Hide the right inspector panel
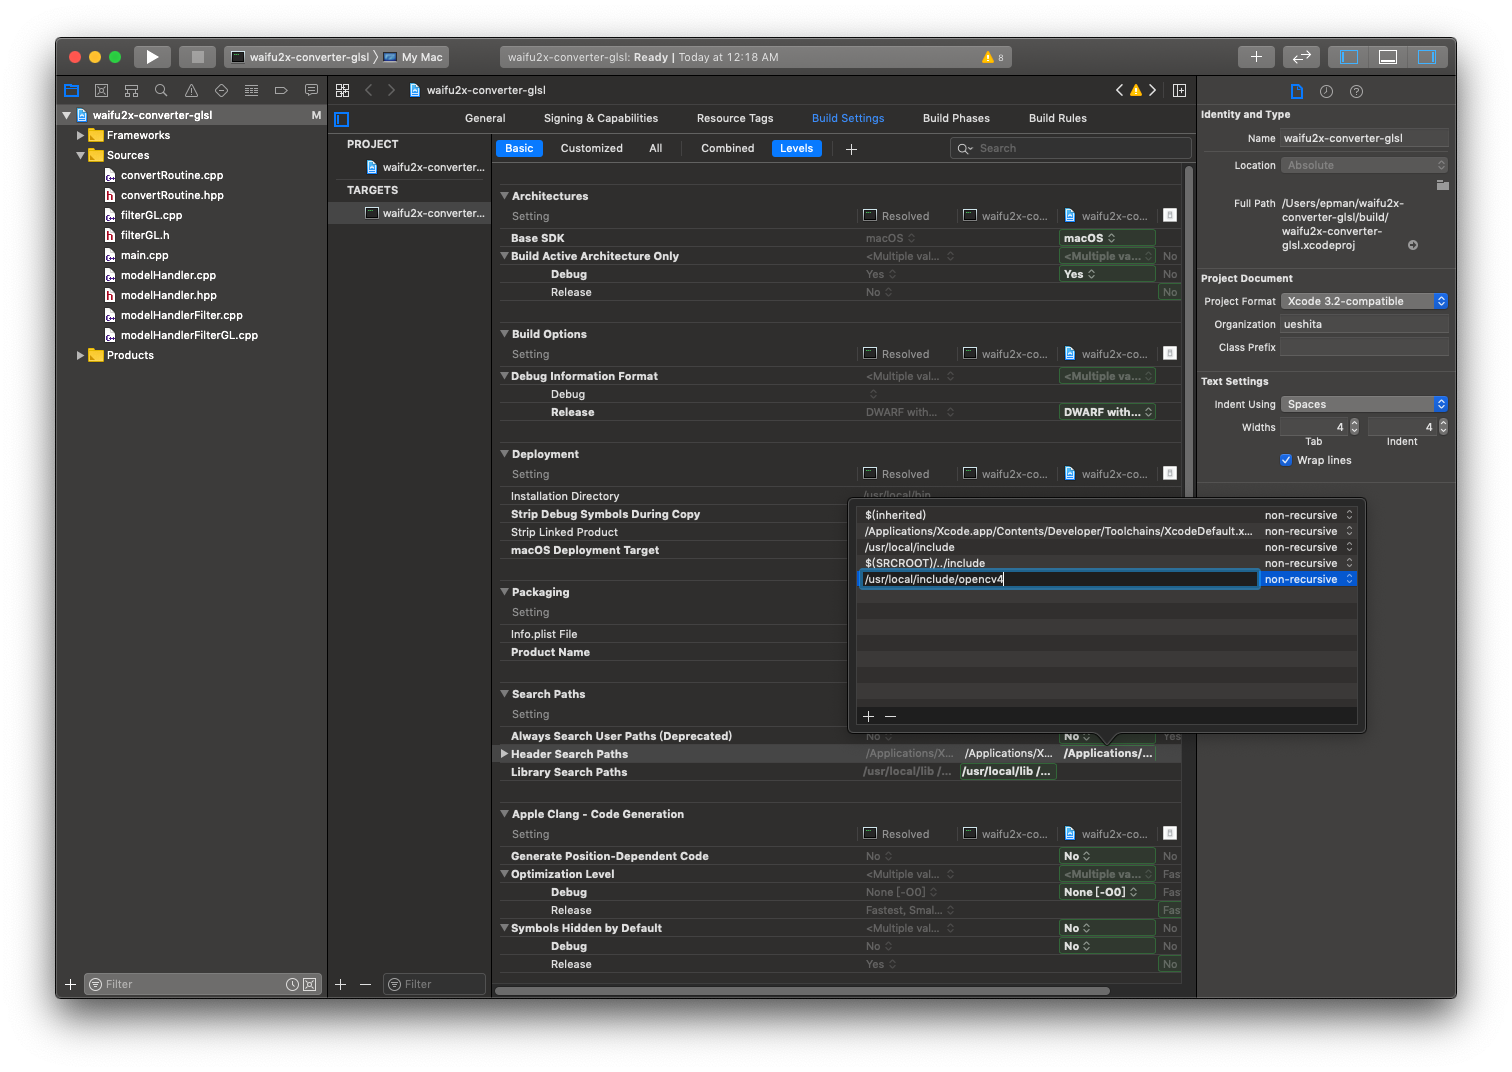Screen dimensions: 1512x1072 (1426, 57)
